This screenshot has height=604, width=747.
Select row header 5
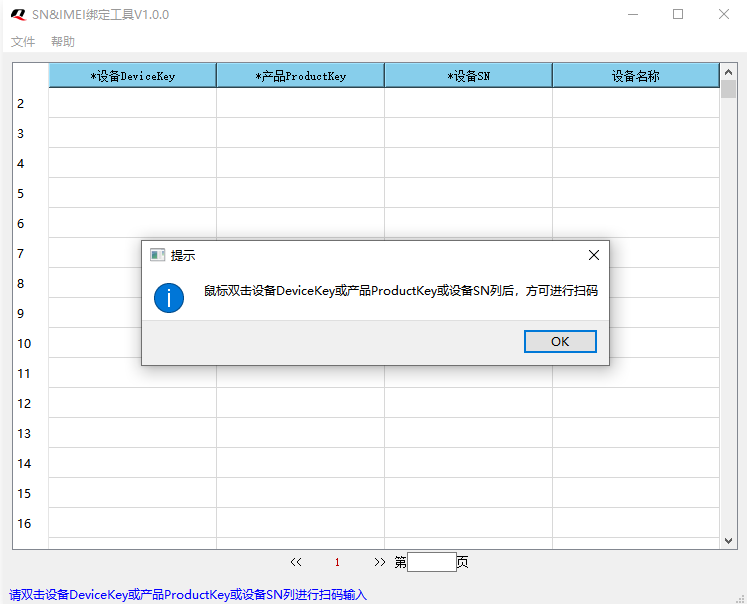pyautogui.click(x=30, y=193)
